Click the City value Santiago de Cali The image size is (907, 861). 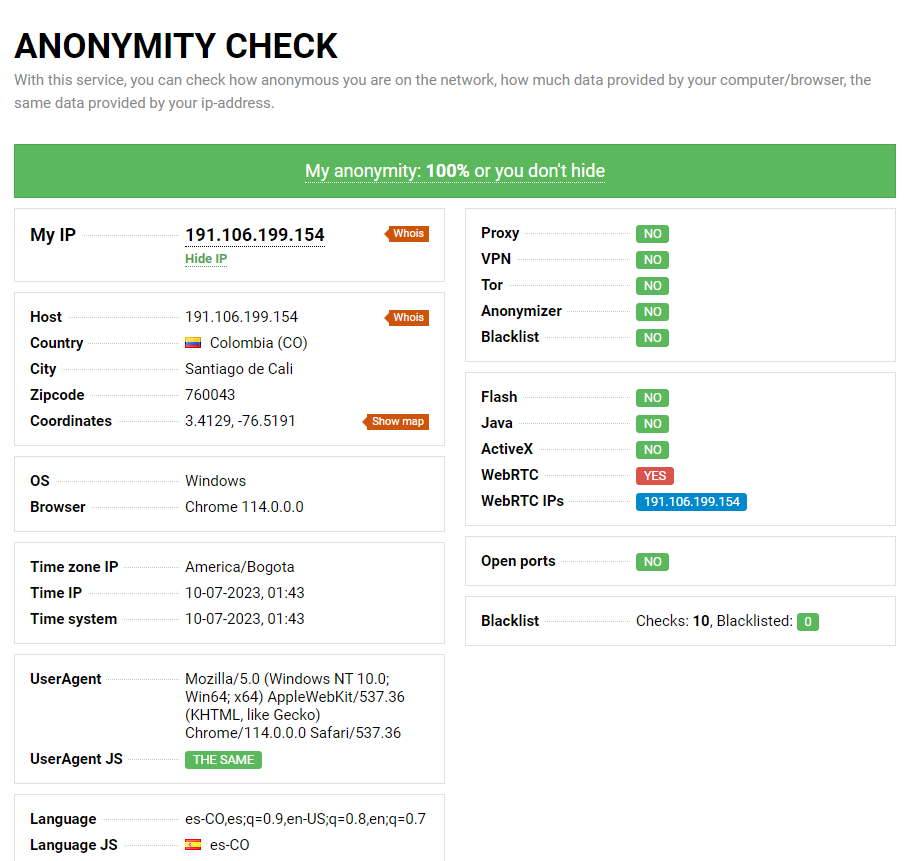point(239,369)
